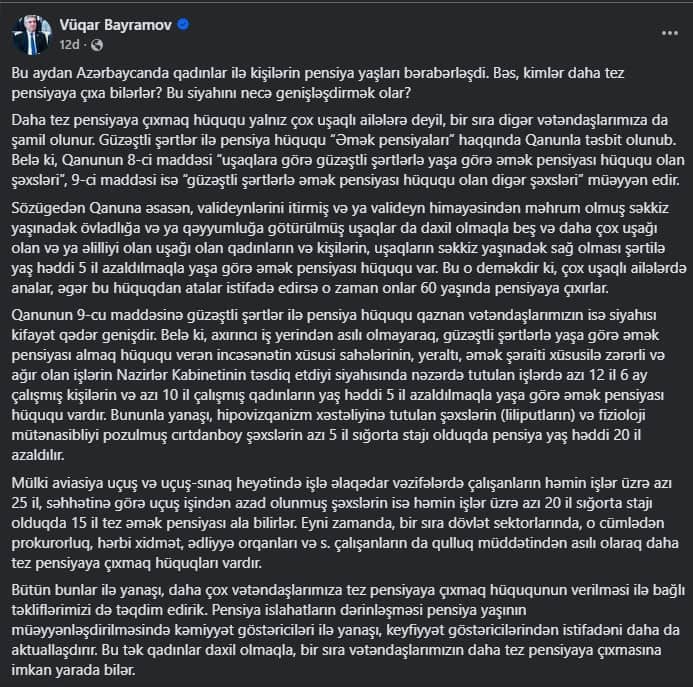Click the opening paragraph starting "Bu aydan Azərbaycanda"
Image resolution: width=693 pixels, height=687 pixels.
[x=317, y=83]
